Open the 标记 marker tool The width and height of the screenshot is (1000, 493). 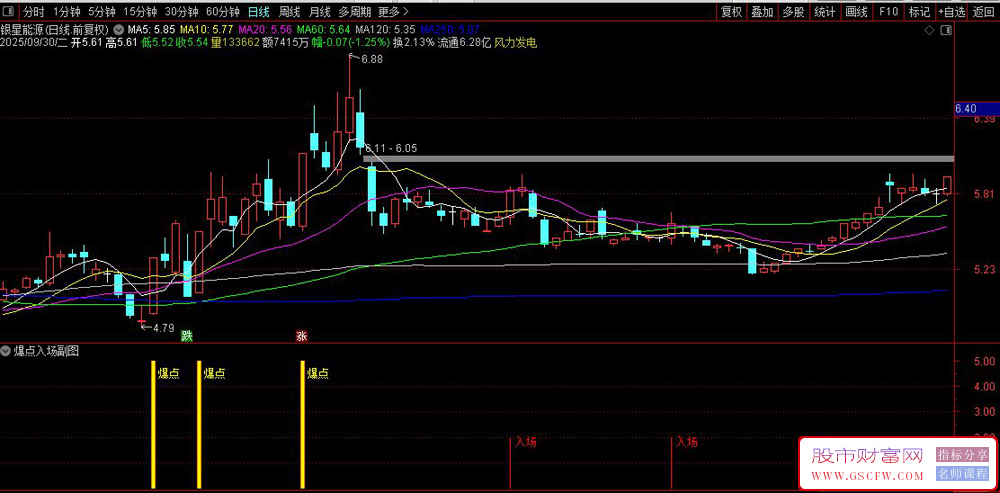[x=919, y=12]
